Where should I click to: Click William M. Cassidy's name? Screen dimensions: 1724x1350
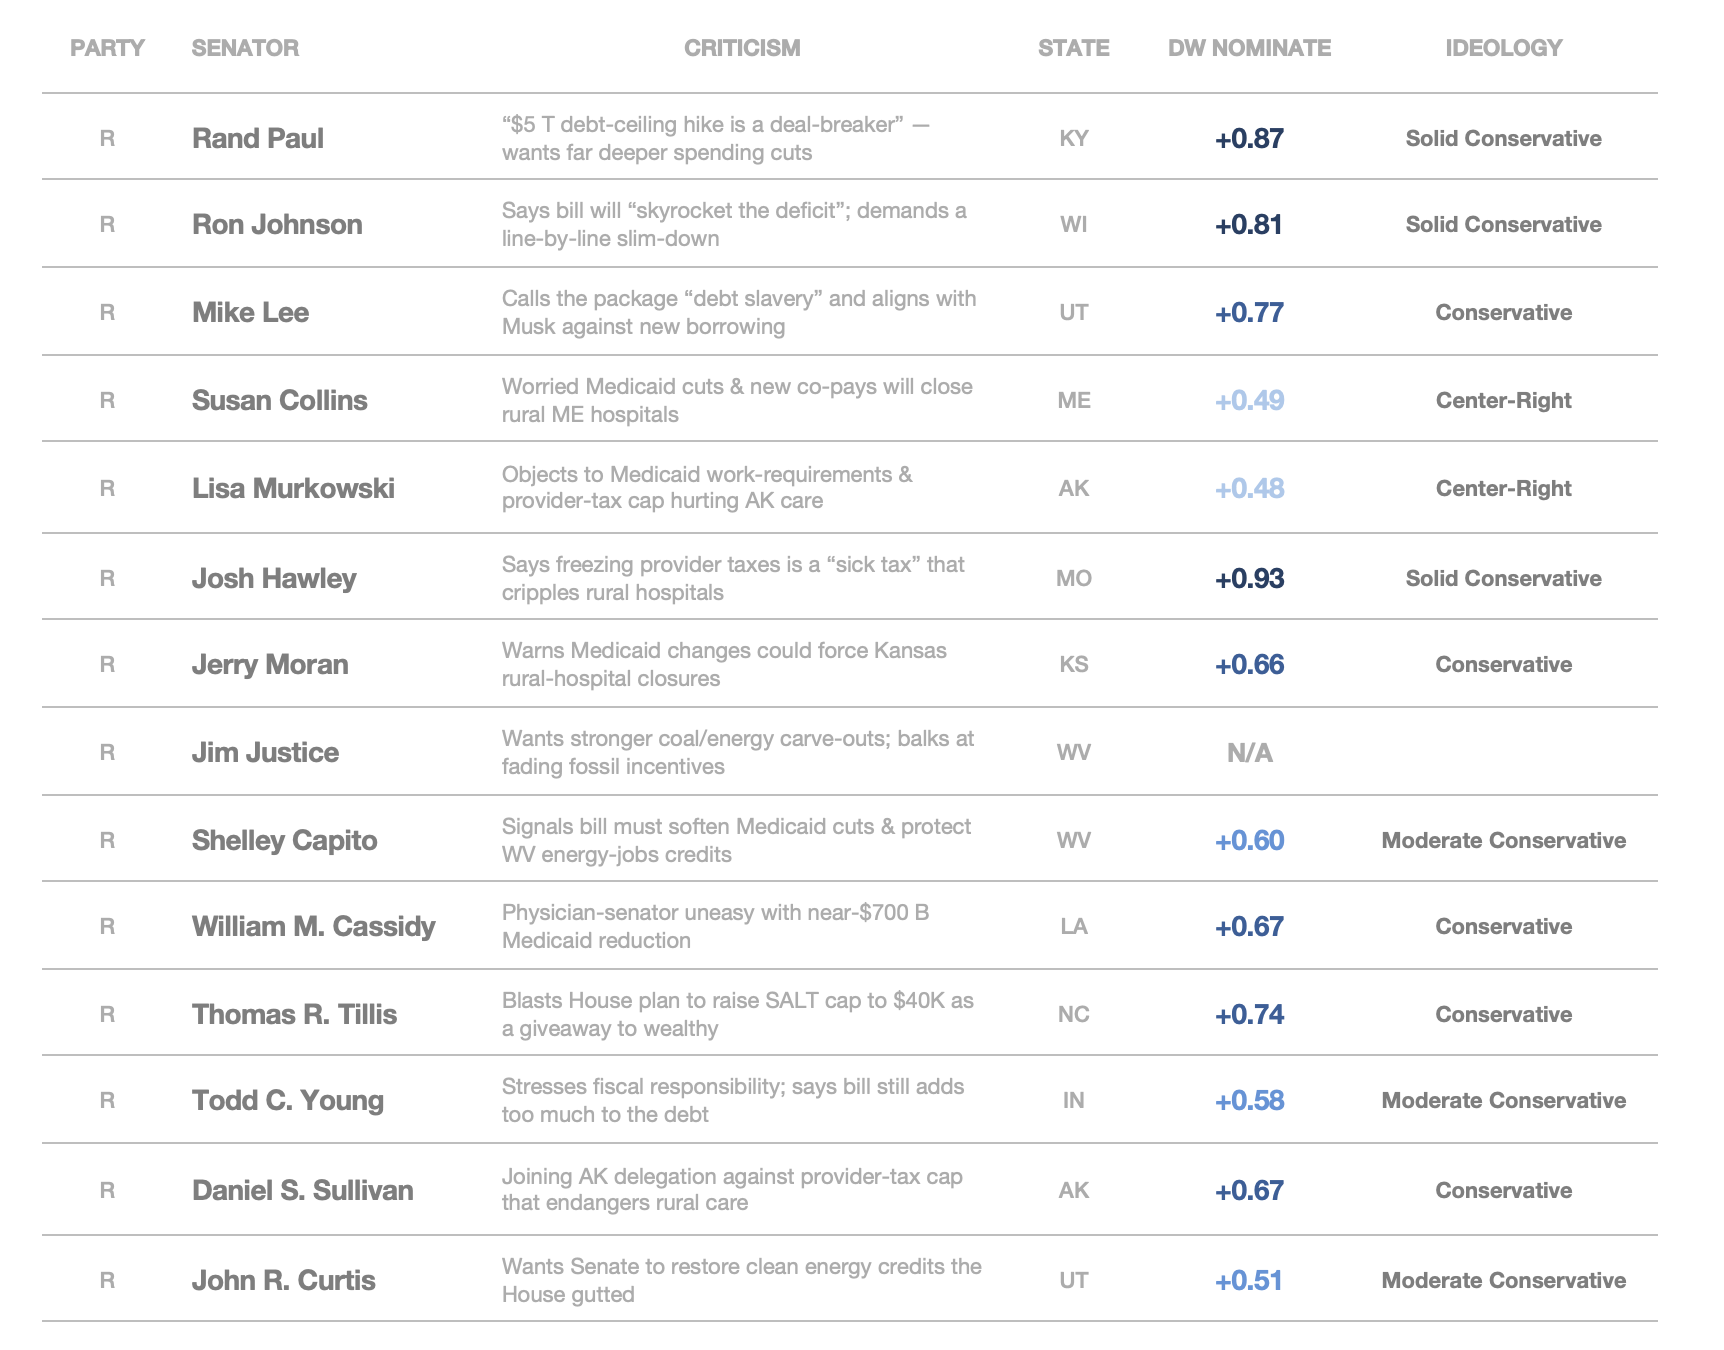tap(314, 926)
